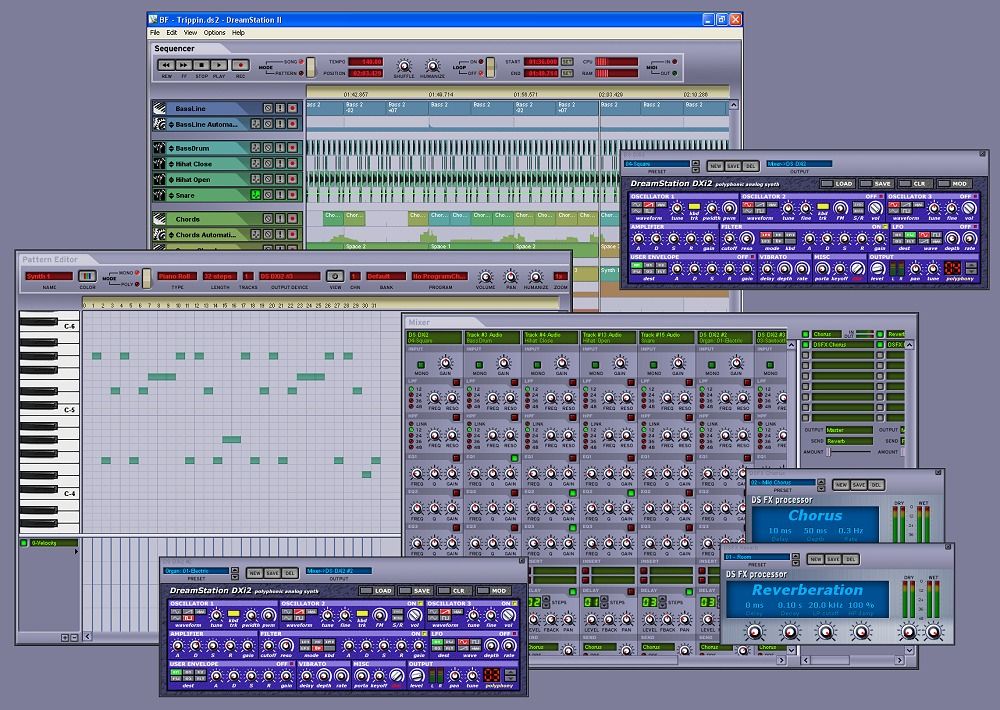The height and width of the screenshot is (710, 1000).
Task: Flip the Song/Pattern MODE switch
Action: [x=311, y=67]
